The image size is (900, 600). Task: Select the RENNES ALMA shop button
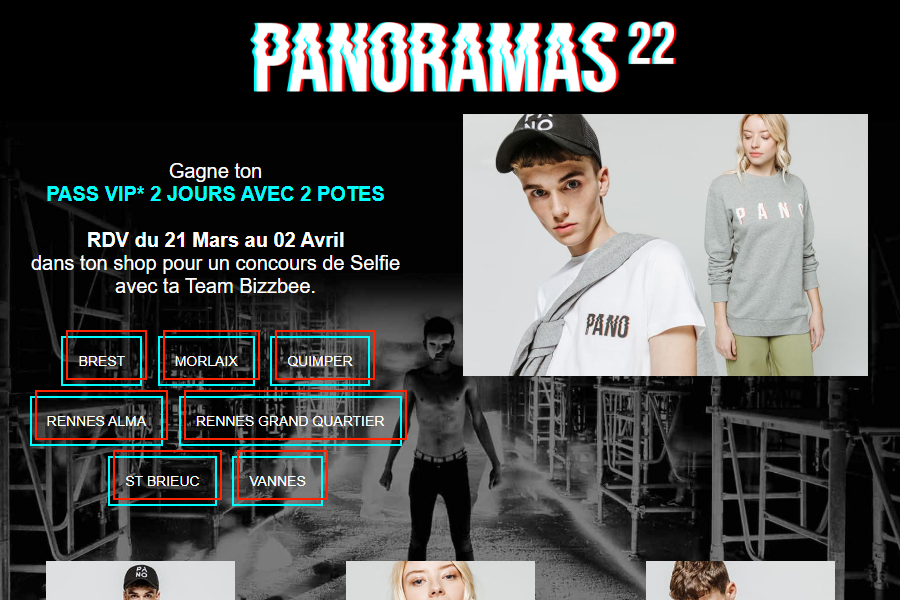(x=99, y=419)
